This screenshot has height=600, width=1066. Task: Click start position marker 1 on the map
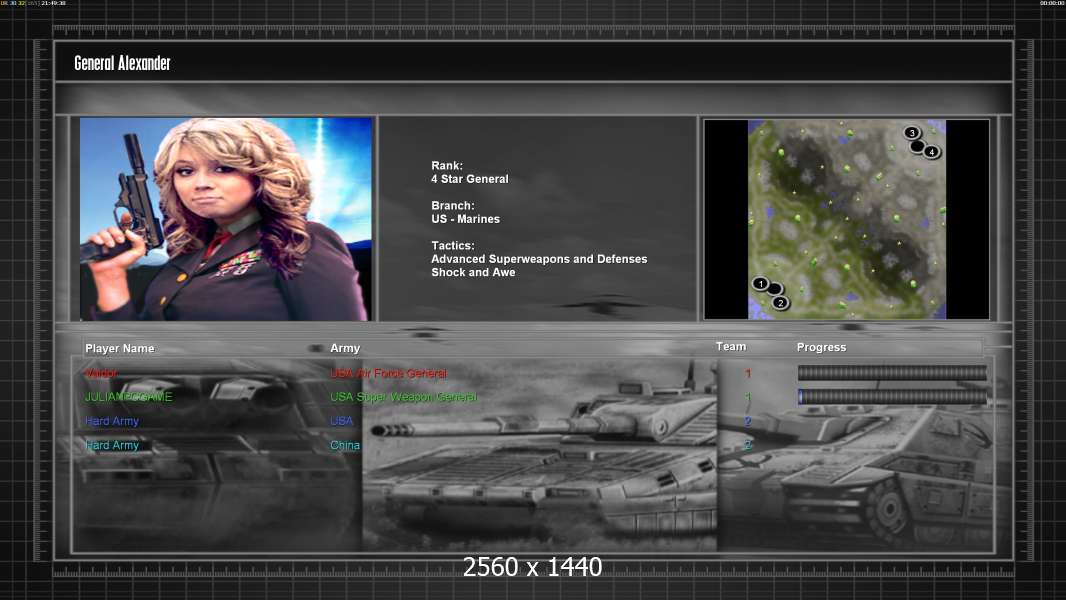coord(761,283)
